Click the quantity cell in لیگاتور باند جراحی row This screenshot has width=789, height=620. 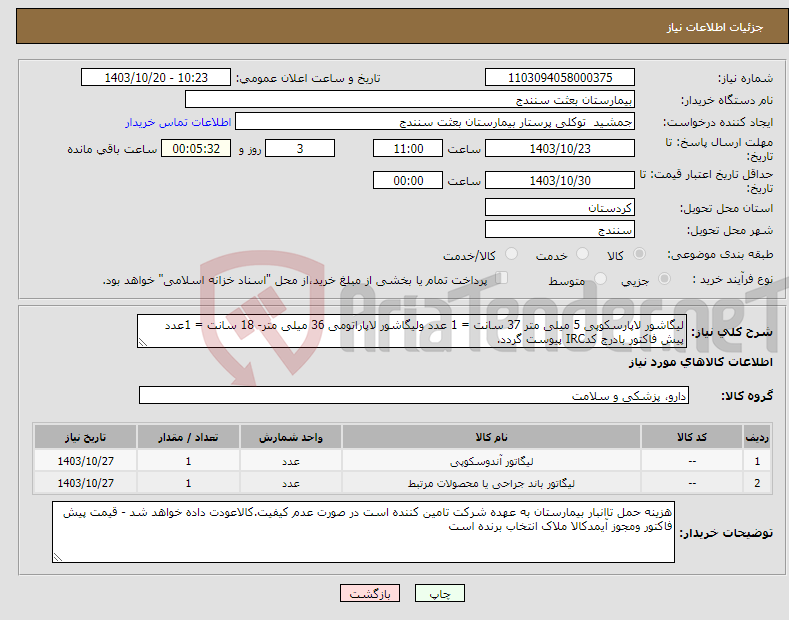click(188, 483)
